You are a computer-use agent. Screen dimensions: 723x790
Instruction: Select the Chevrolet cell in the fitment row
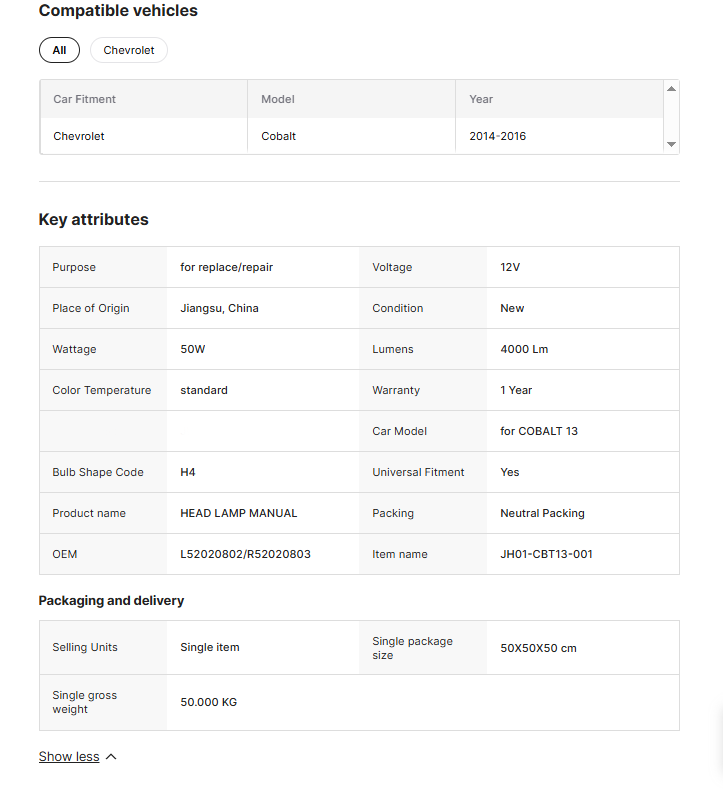[79, 136]
